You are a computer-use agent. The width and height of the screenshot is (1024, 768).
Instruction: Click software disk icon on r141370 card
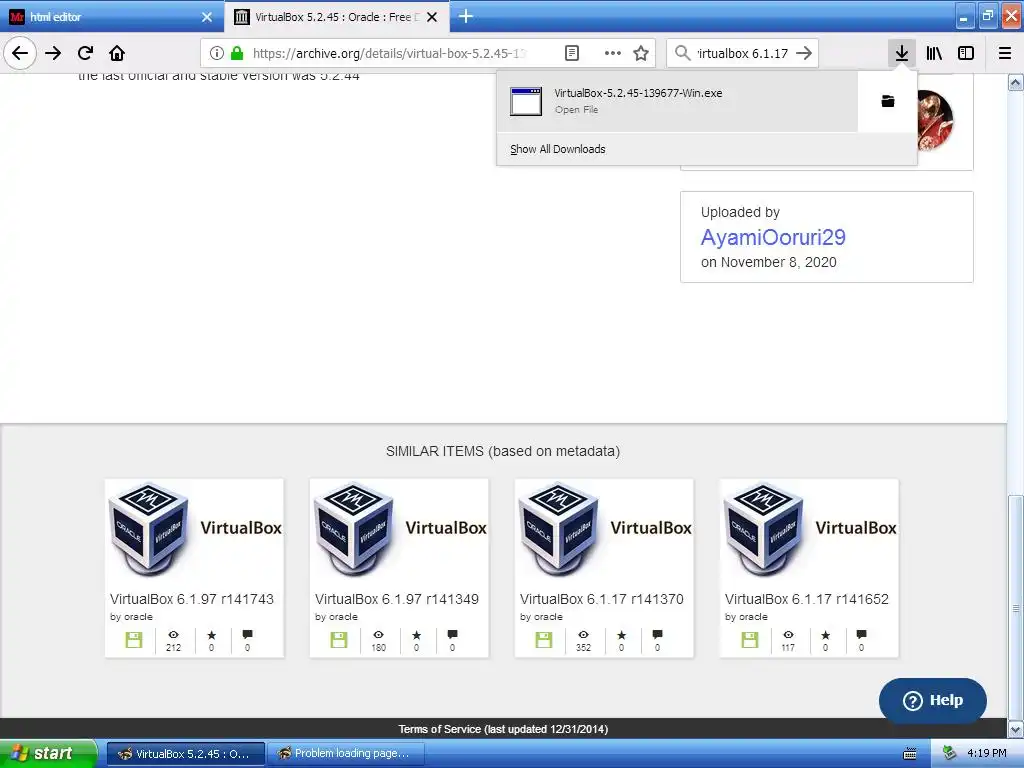544,640
